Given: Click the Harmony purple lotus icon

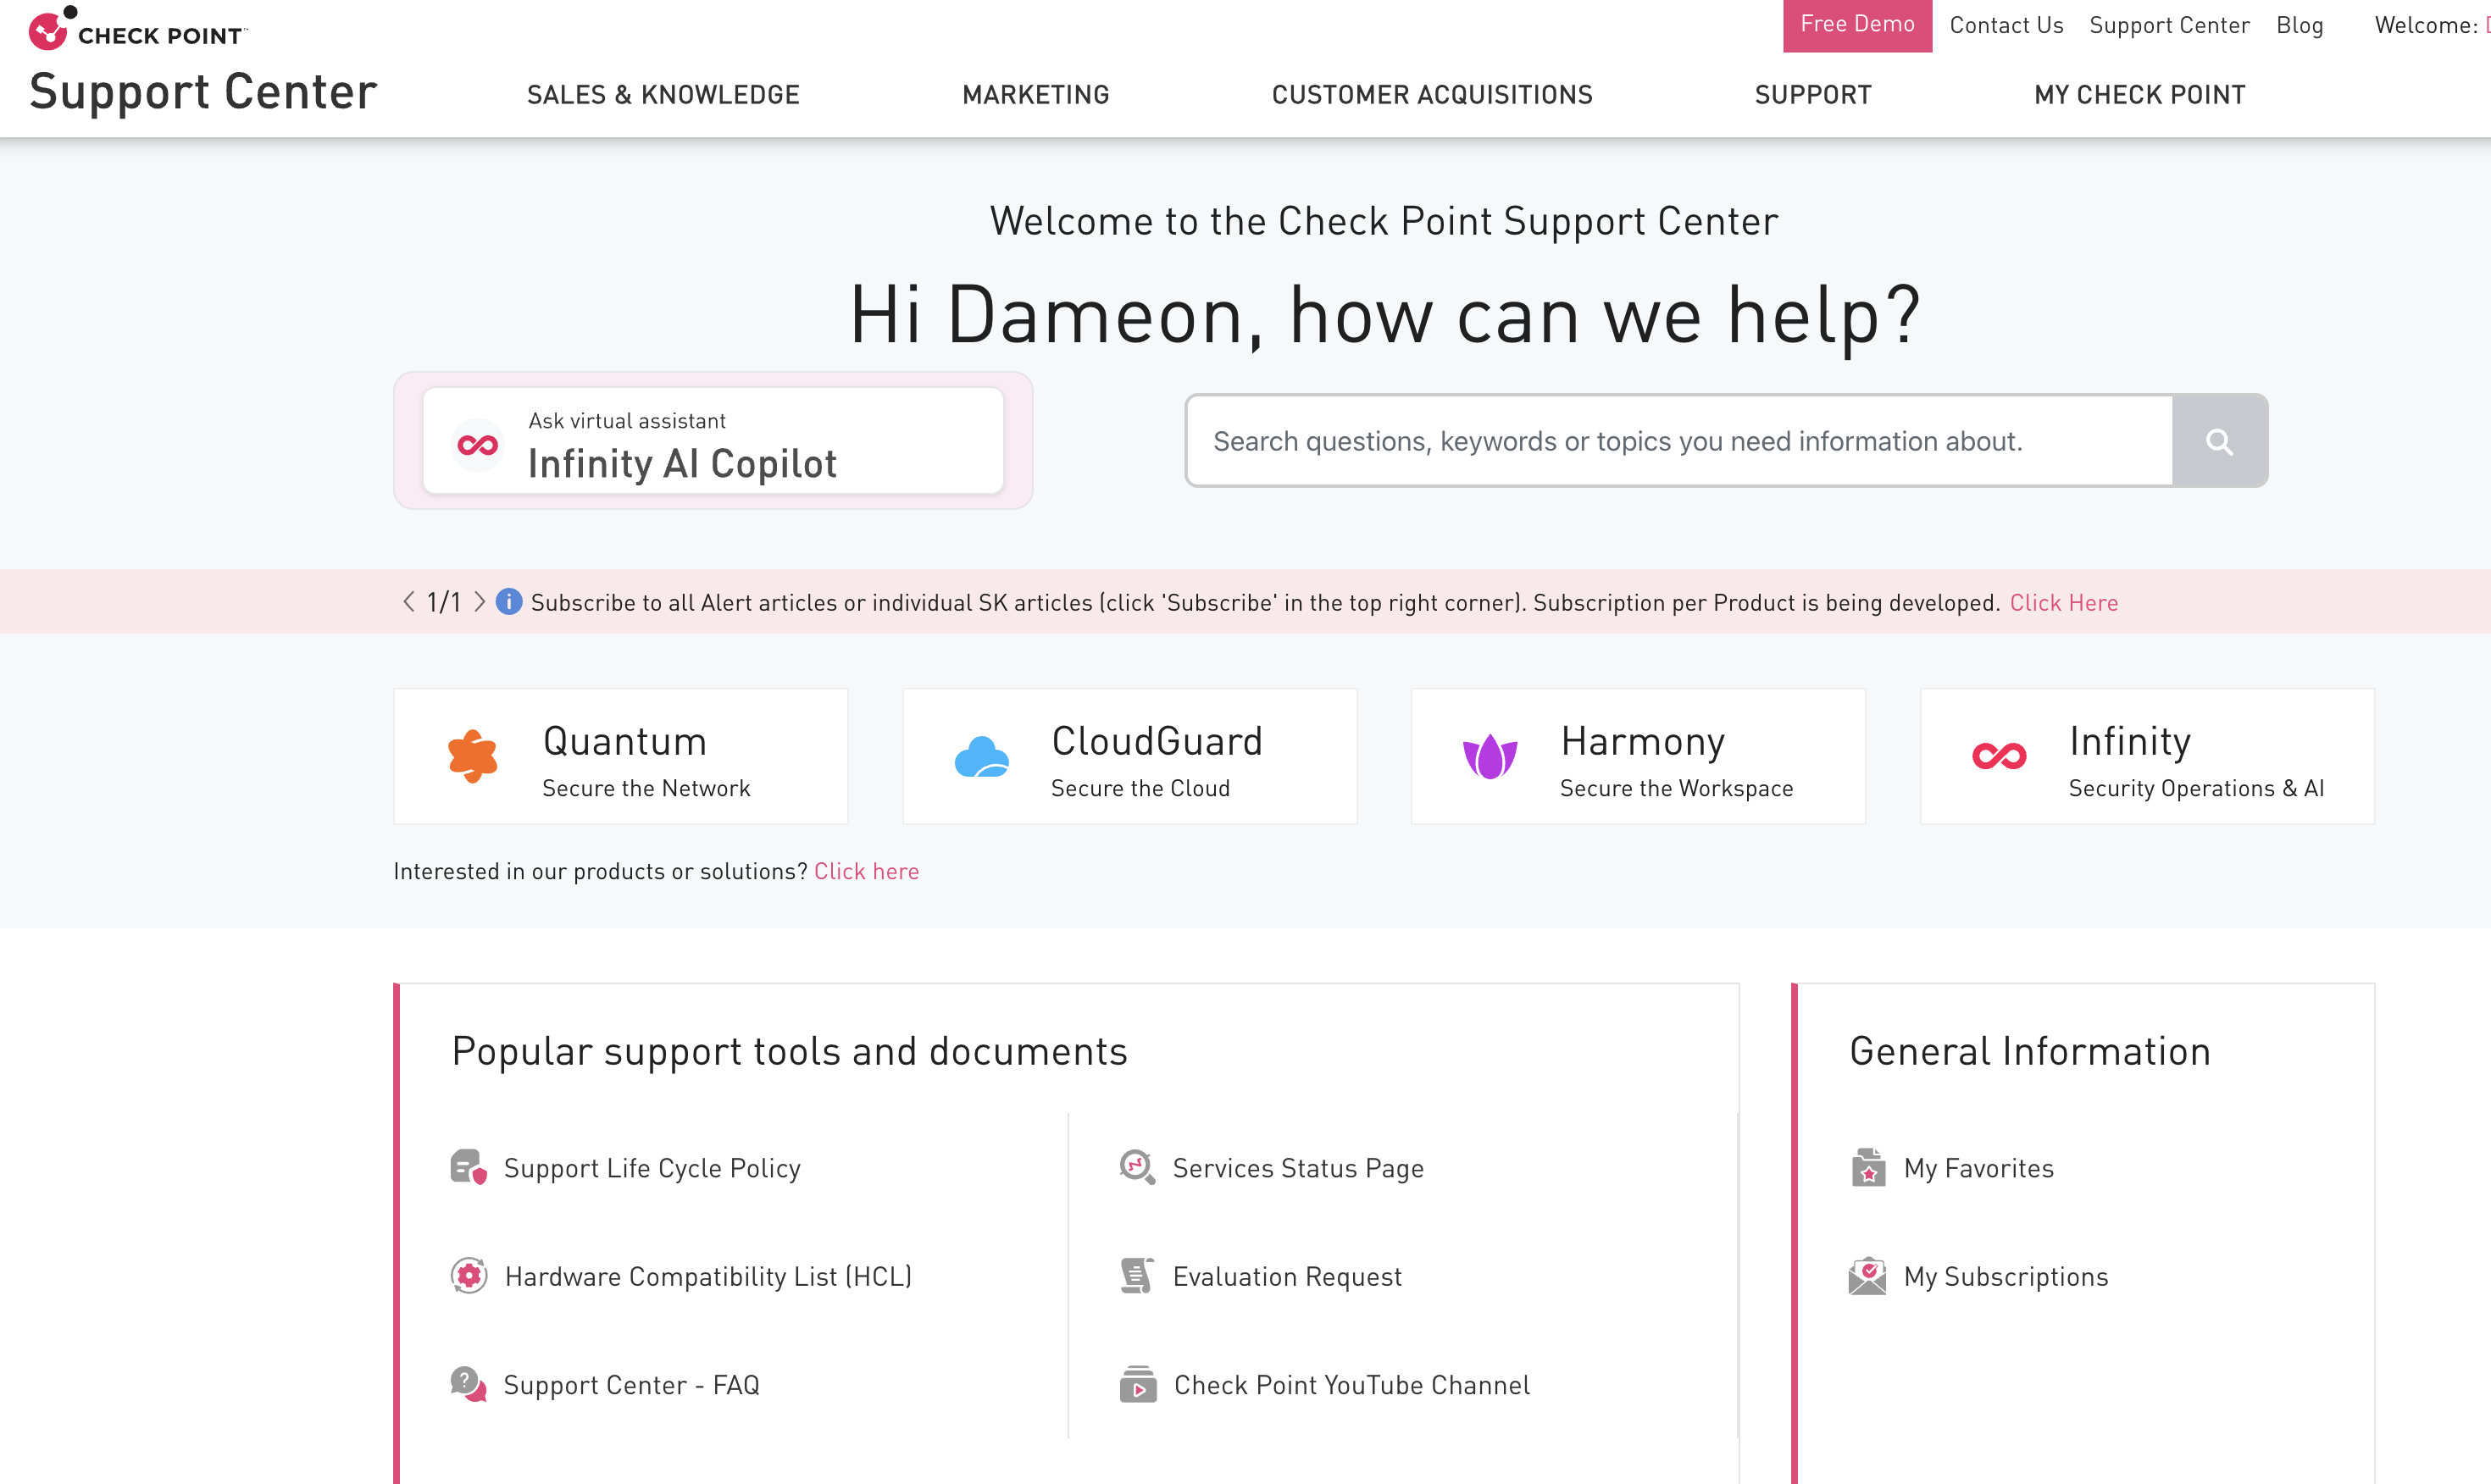Looking at the screenshot, I should 1489,757.
